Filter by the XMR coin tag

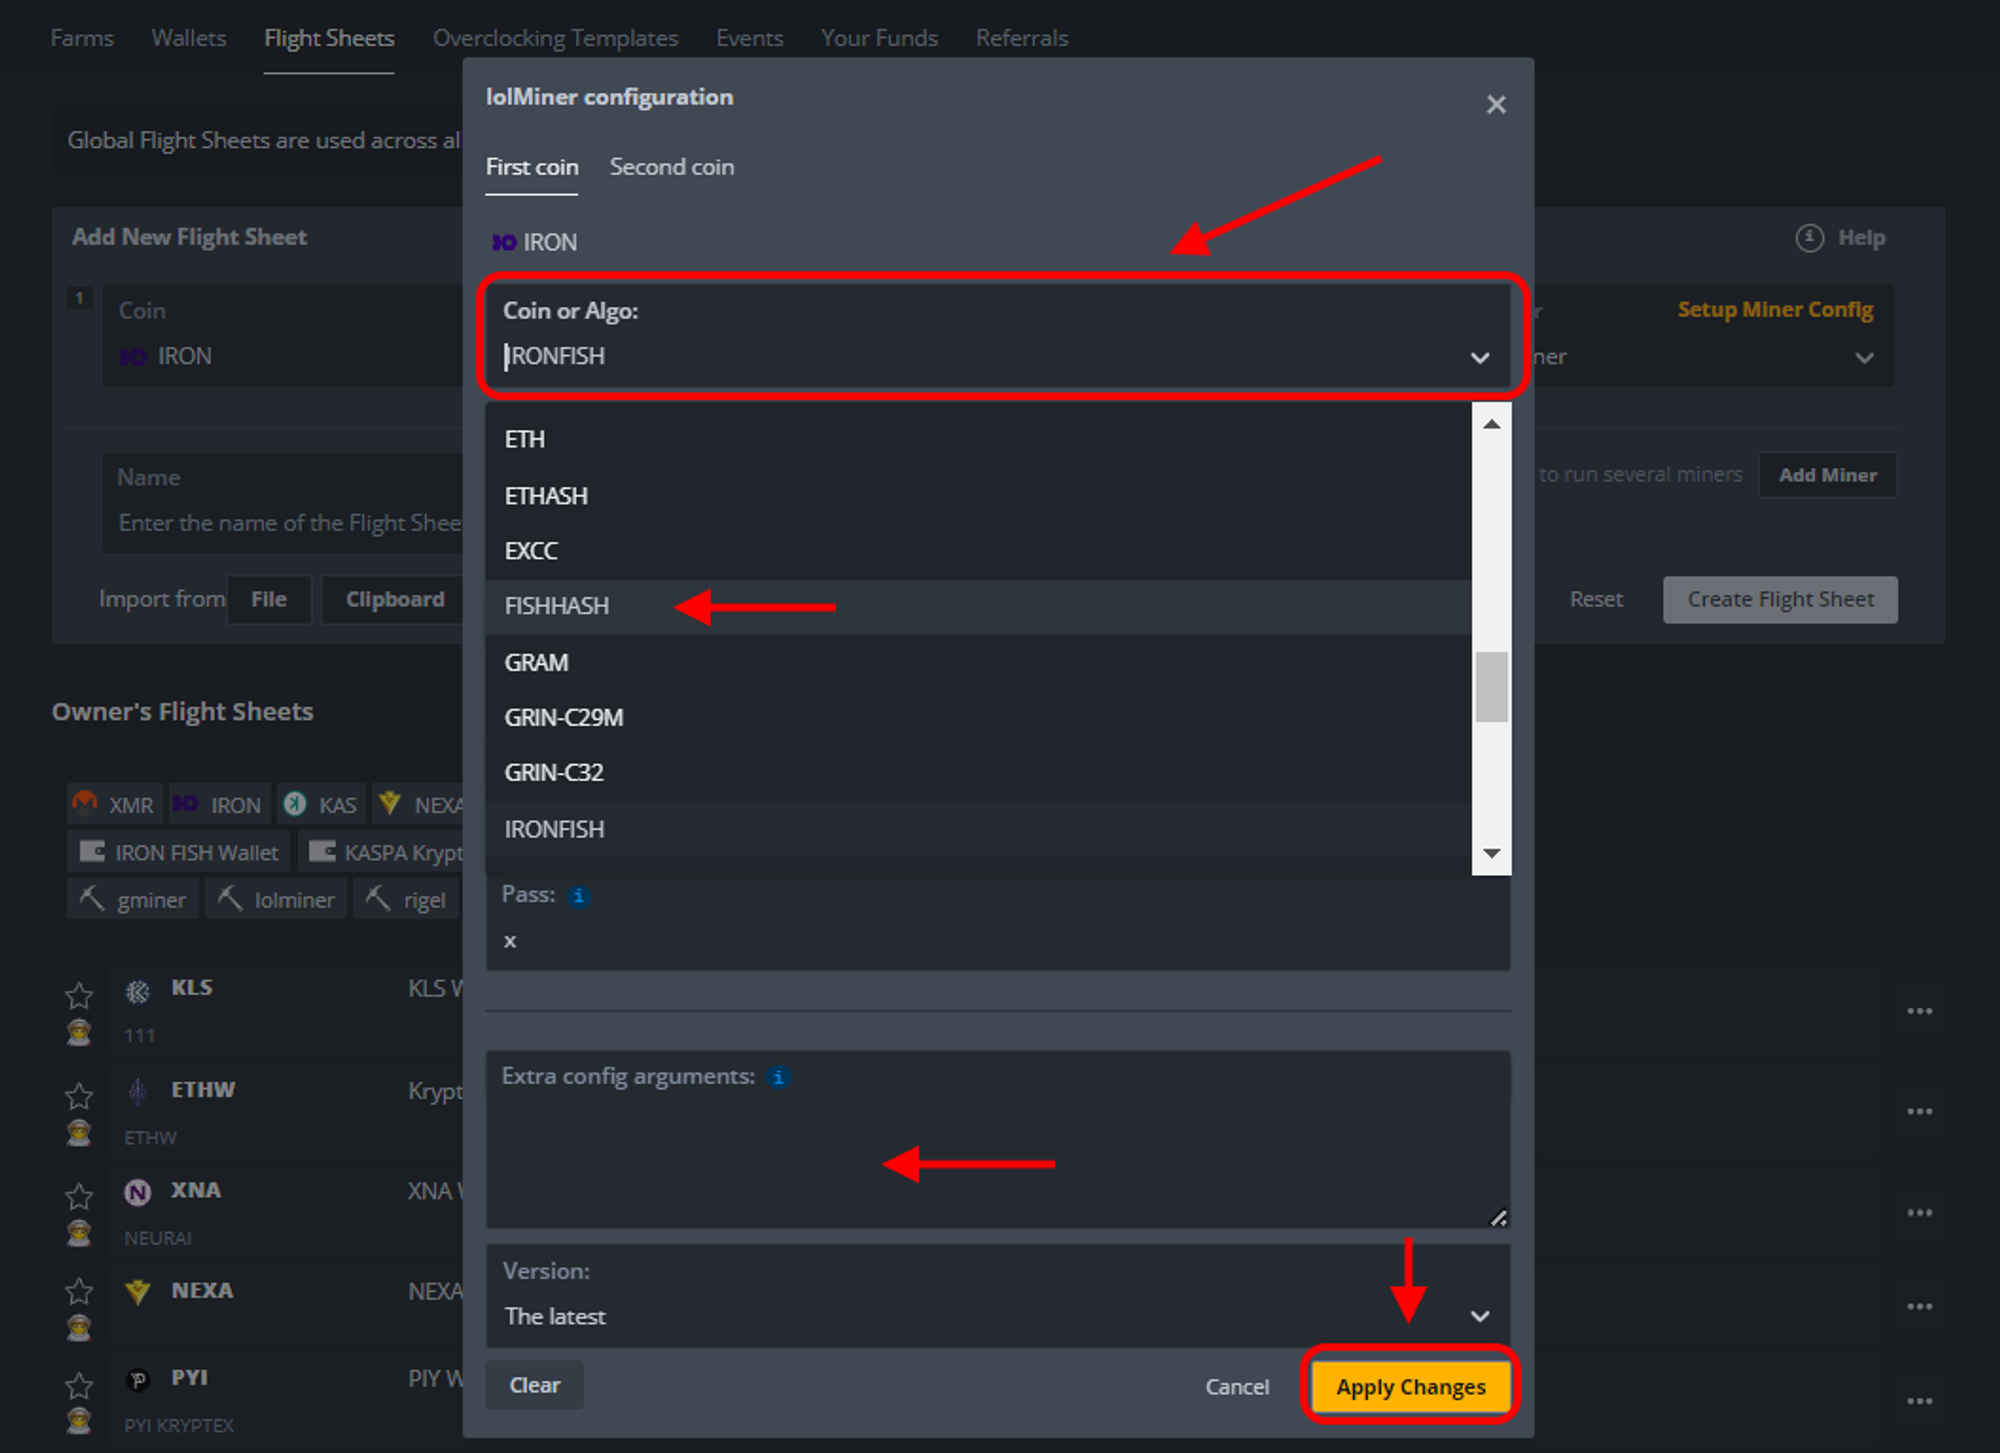click(114, 804)
